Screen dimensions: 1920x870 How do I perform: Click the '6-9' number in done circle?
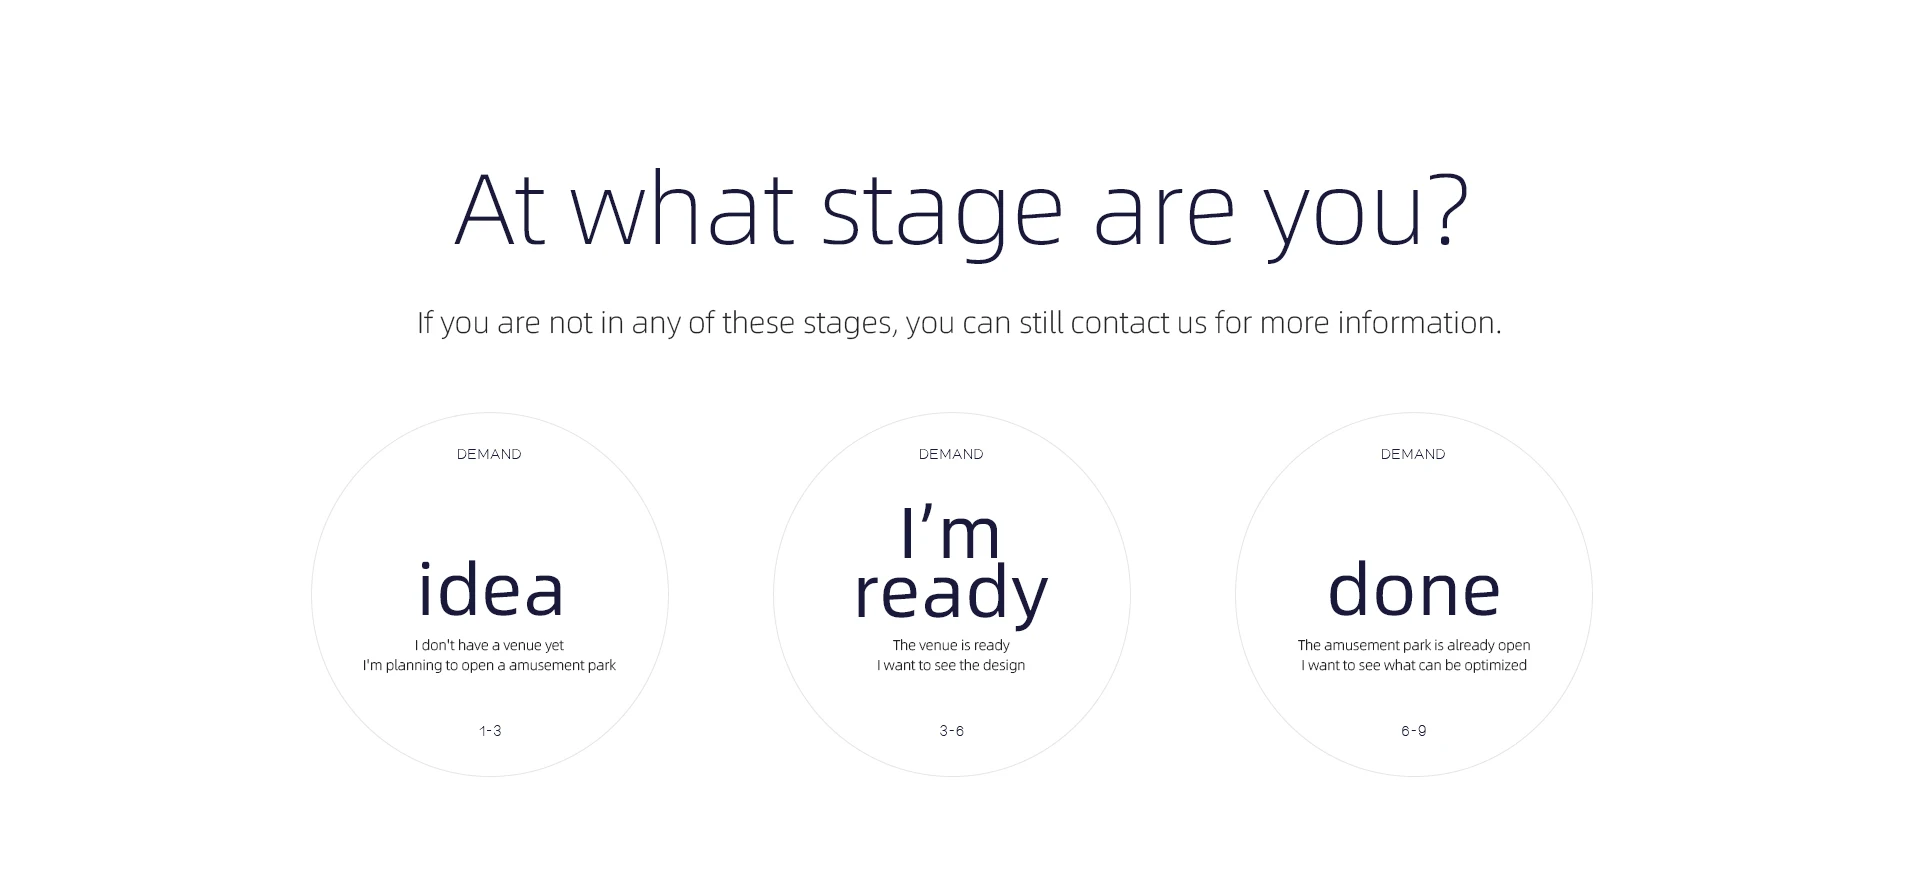1414,731
